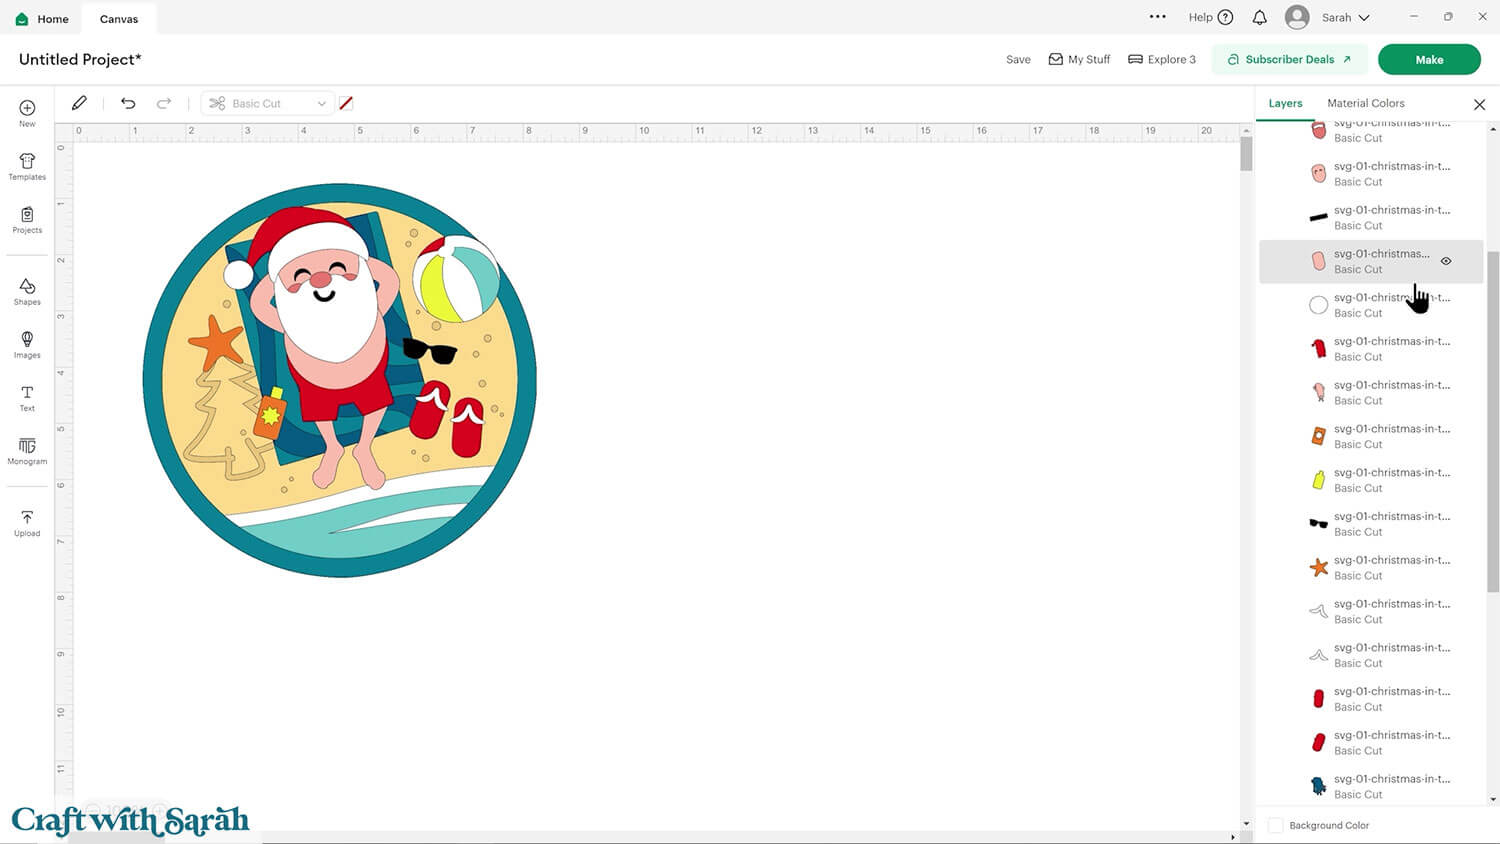Hide the highlighted svg-01-christmas layer
1500x844 pixels.
click(x=1446, y=261)
